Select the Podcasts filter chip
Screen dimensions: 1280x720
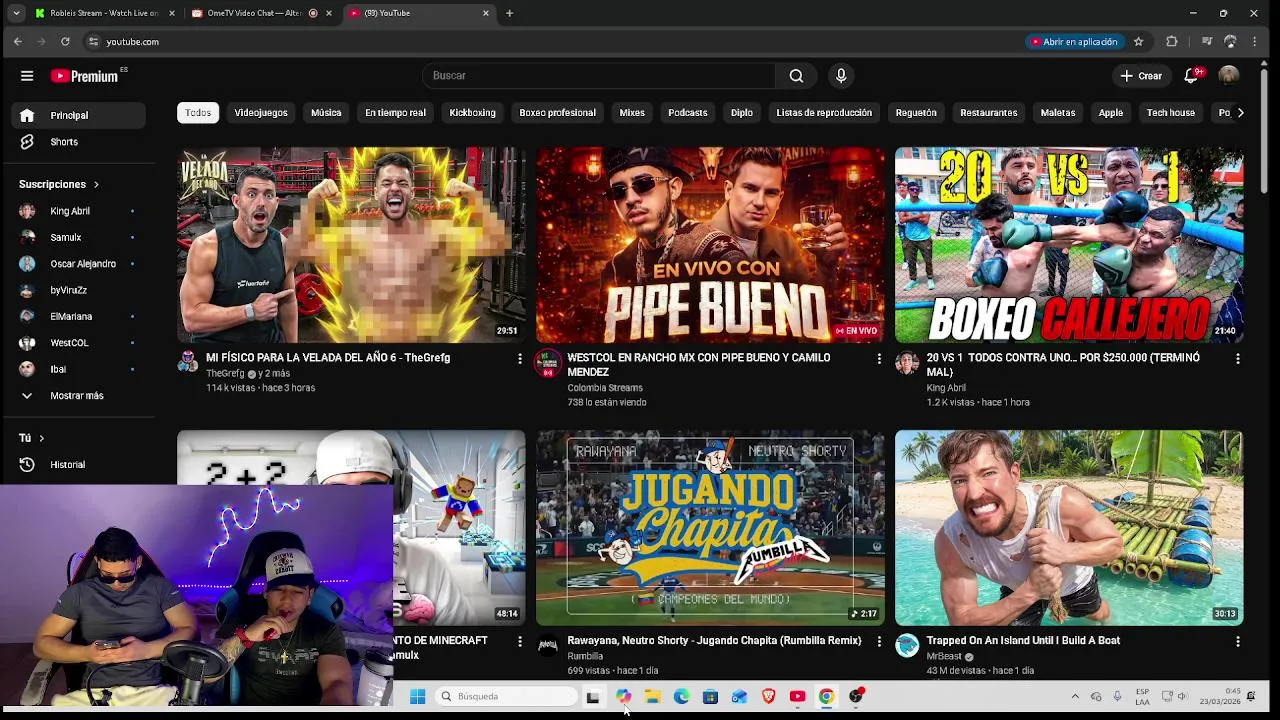pyautogui.click(x=687, y=113)
